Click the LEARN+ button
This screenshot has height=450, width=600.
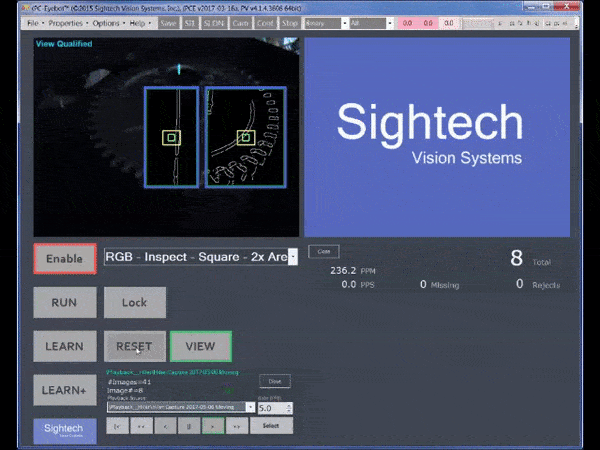(65, 390)
